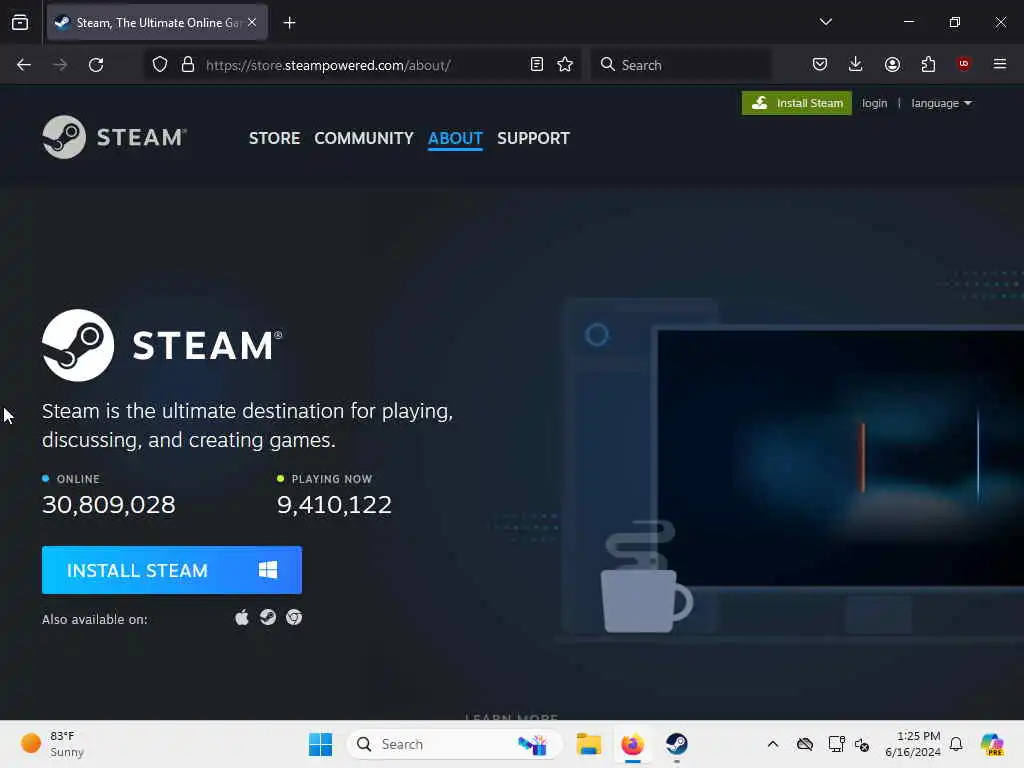Click the Steam logo in page header

click(115, 137)
